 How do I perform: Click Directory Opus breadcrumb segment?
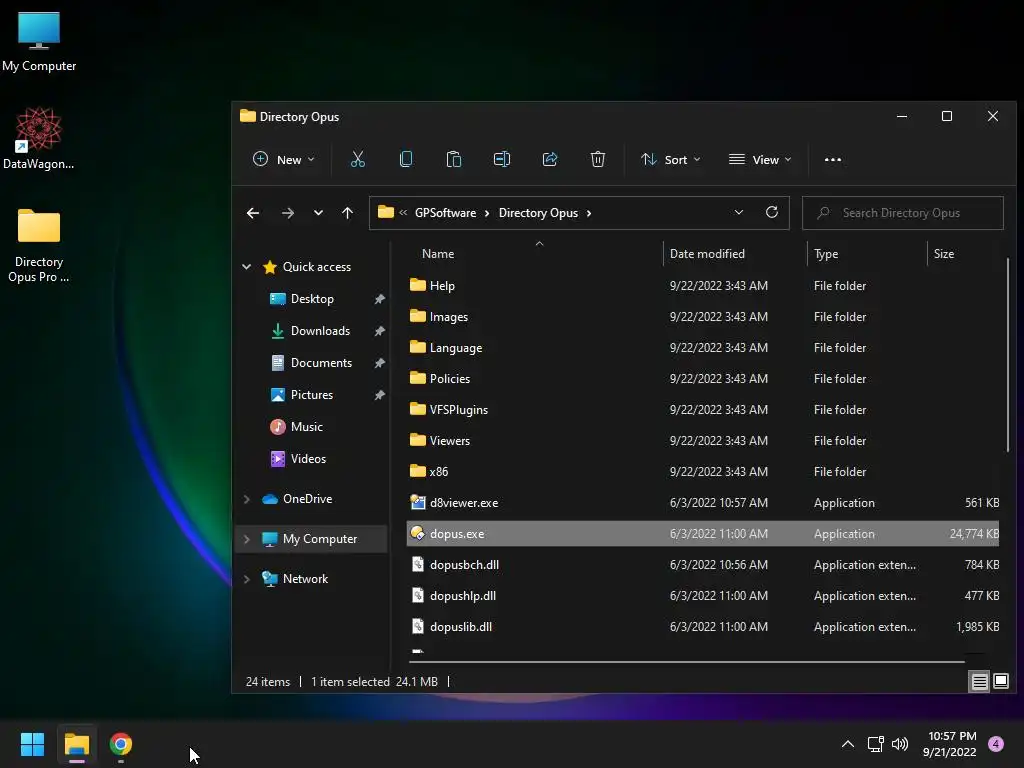click(538, 213)
